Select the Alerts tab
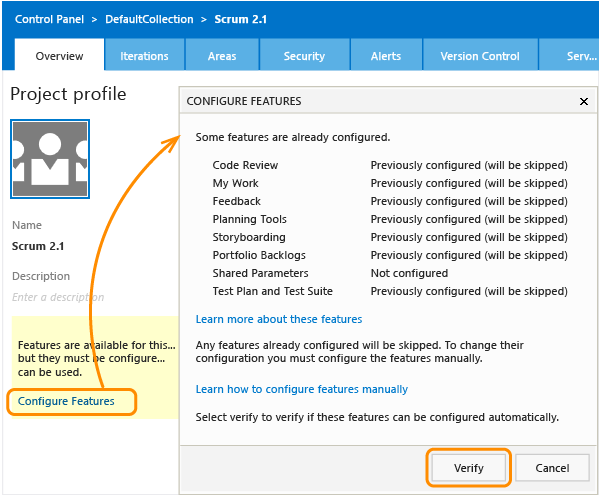 (386, 56)
